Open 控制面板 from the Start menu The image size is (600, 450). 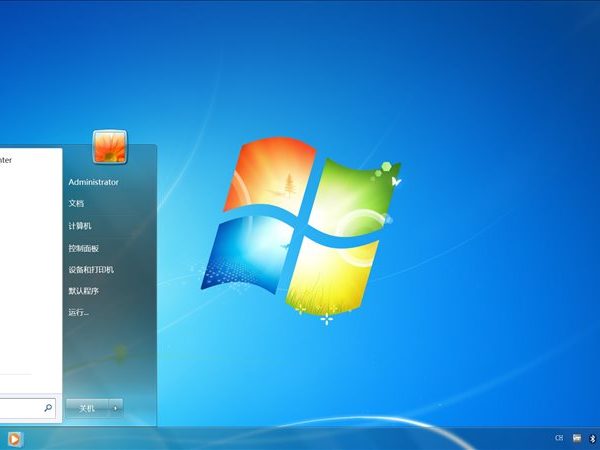(x=83, y=248)
